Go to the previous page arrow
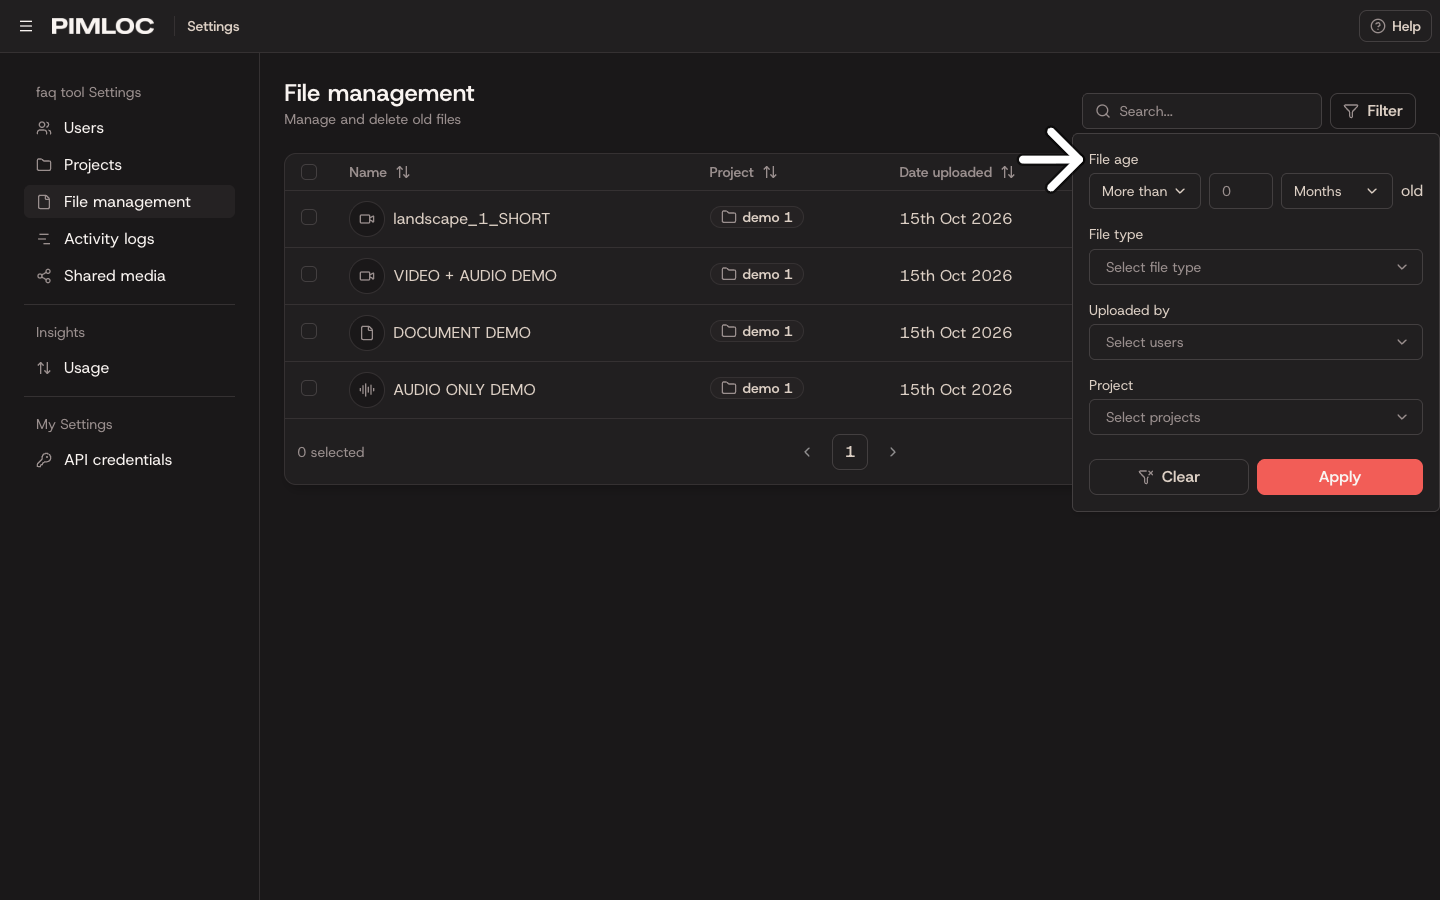Screen dimensions: 1440x900 coord(807,452)
